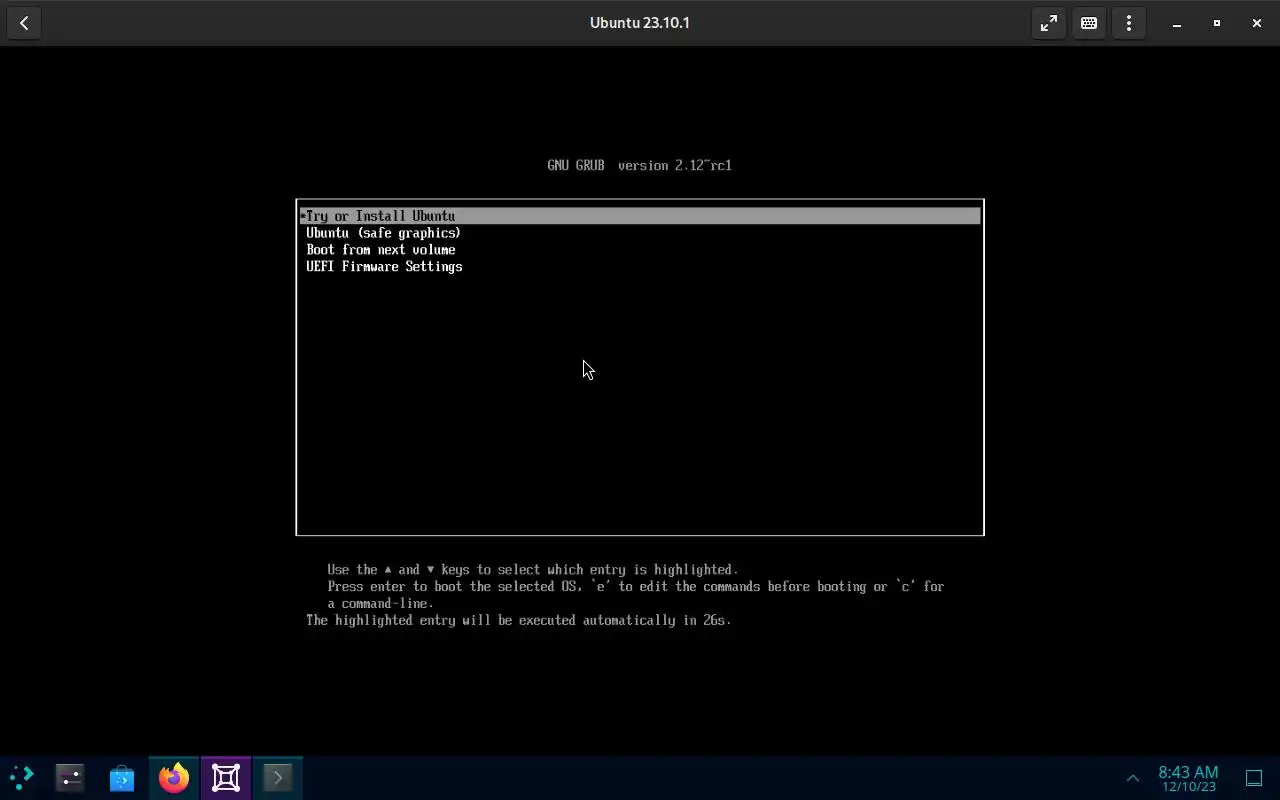Image resolution: width=1280 pixels, height=800 pixels.
Task: Maximize the Ubuntu 23.10.1 window
Action: pos(1217,23)
